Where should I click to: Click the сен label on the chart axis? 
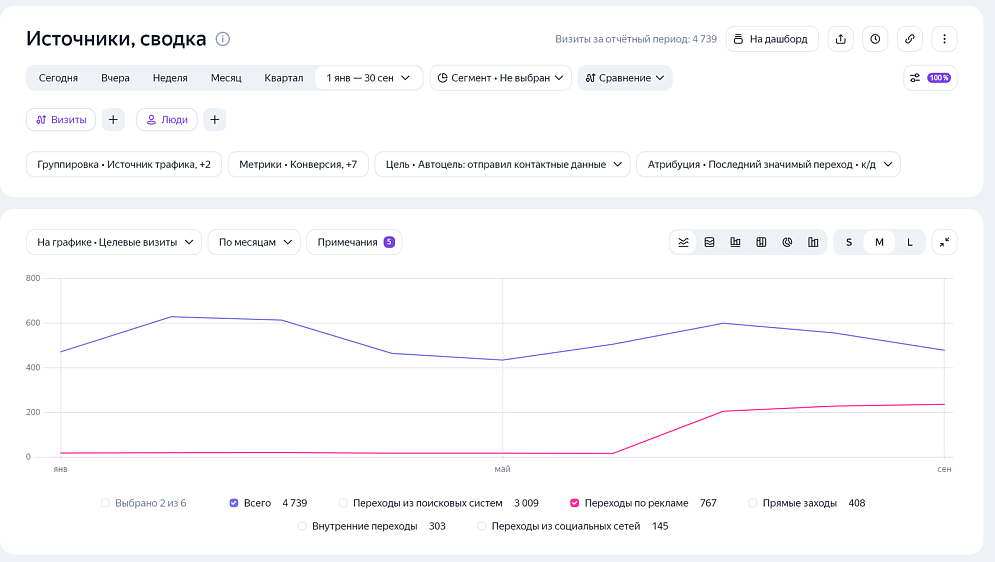pyautogui.click(x=944, y=469)
